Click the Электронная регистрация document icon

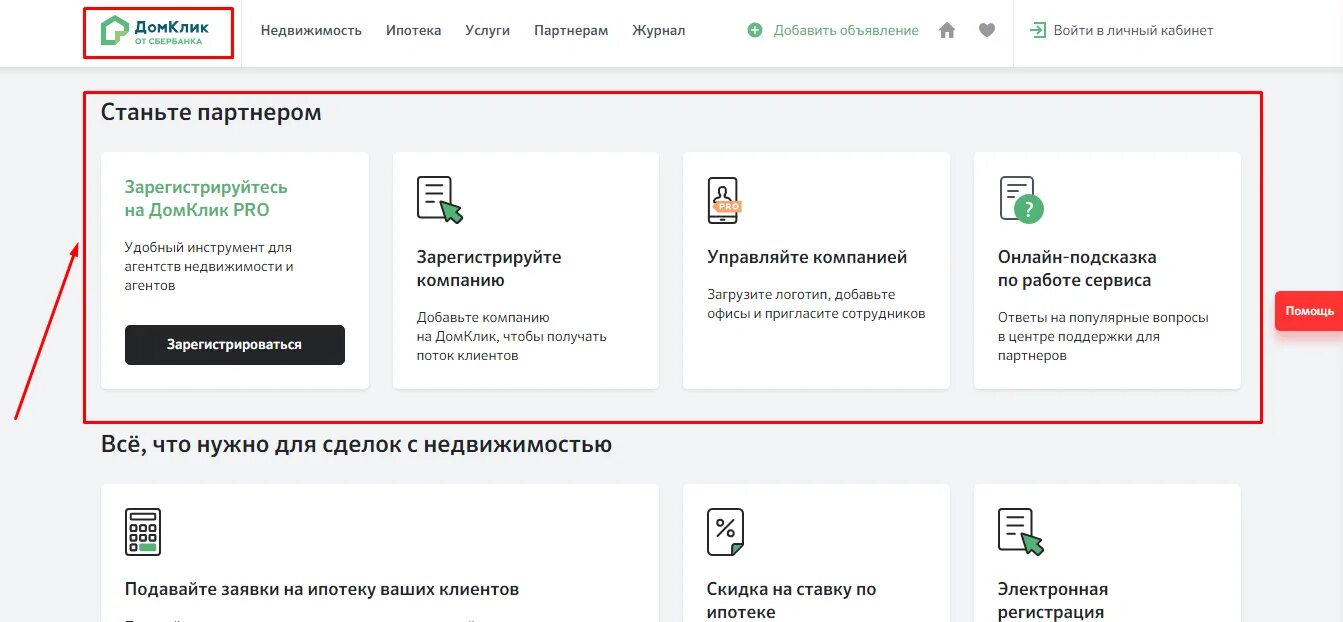(1021, 531)
